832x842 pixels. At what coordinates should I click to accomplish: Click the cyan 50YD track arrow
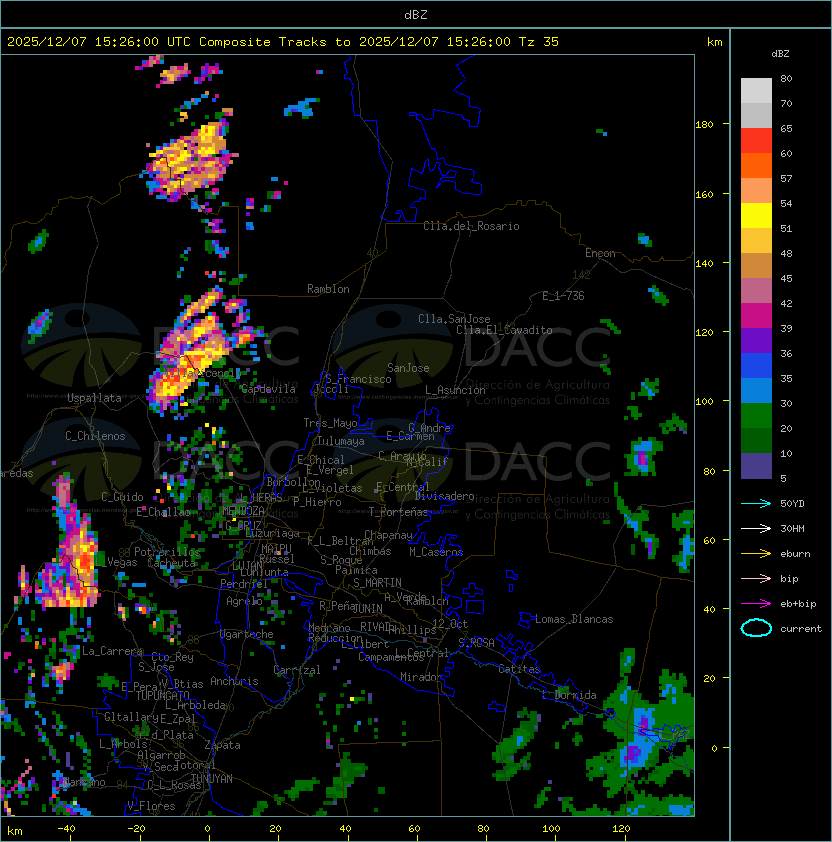(756, 503)
